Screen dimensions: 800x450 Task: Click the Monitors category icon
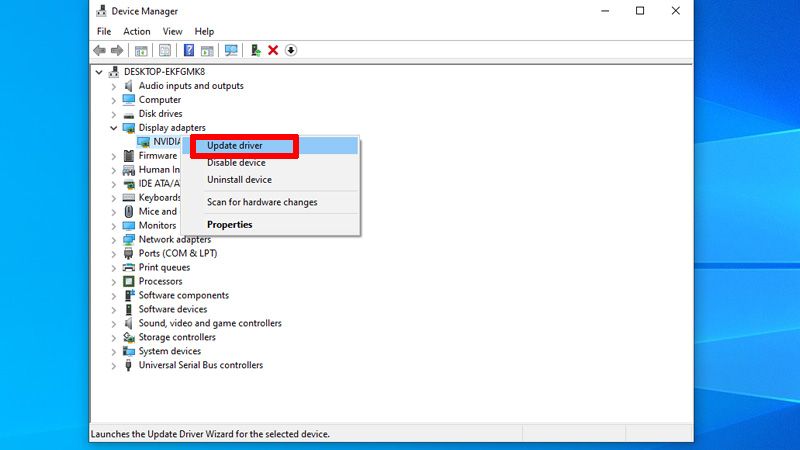point(129,226)
